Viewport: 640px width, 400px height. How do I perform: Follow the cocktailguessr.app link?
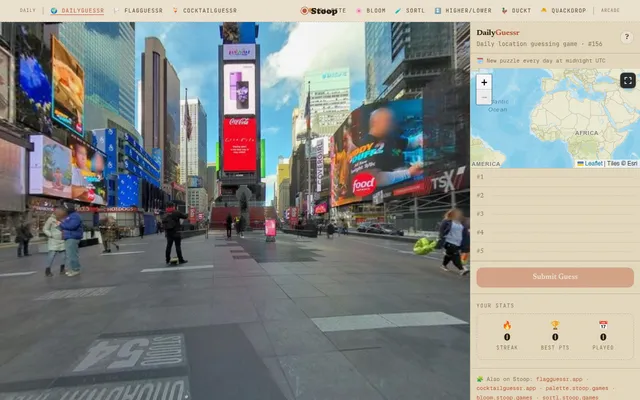click(x=506, y=388)
